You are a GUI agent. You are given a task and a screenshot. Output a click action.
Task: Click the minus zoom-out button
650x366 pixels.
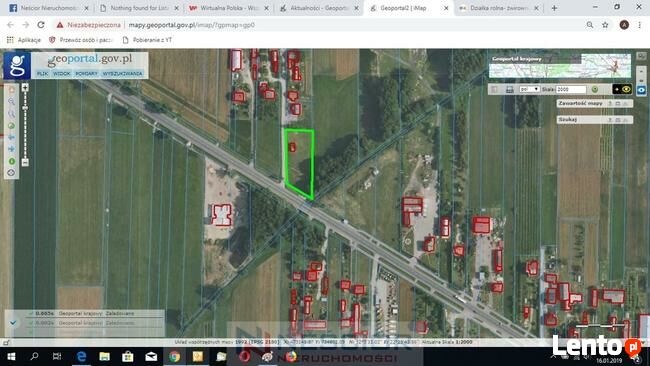pyautogui.click(x=25, y=162)
